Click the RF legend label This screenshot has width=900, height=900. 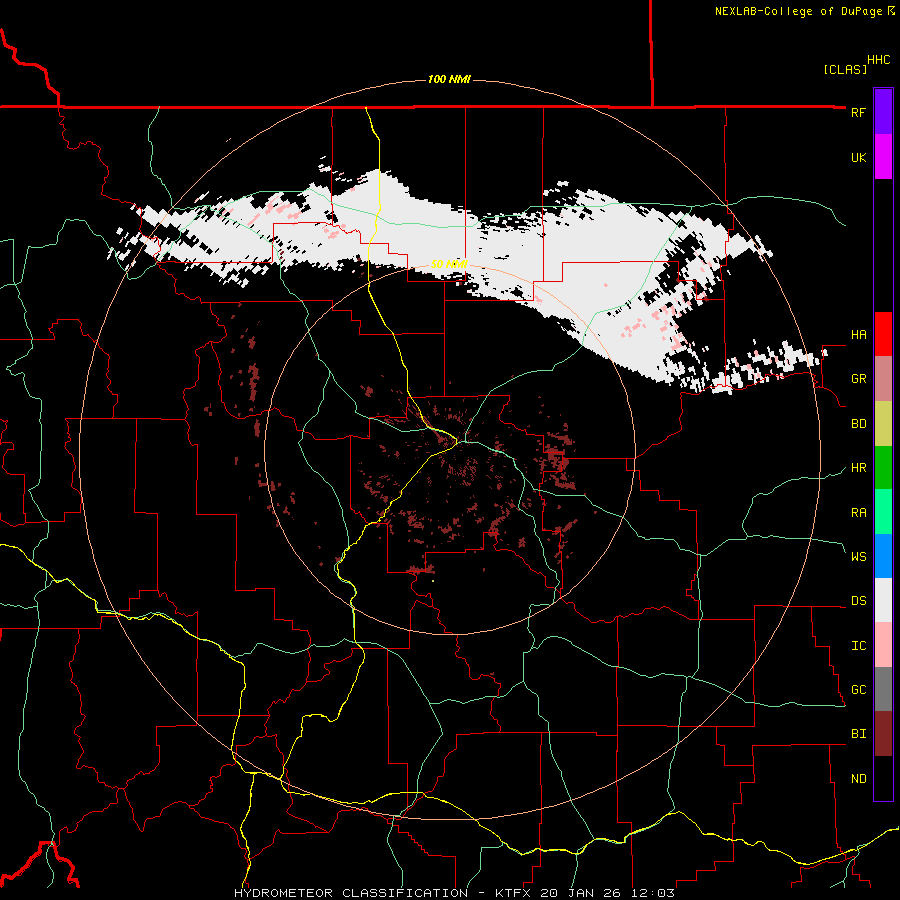pos(858,112)
